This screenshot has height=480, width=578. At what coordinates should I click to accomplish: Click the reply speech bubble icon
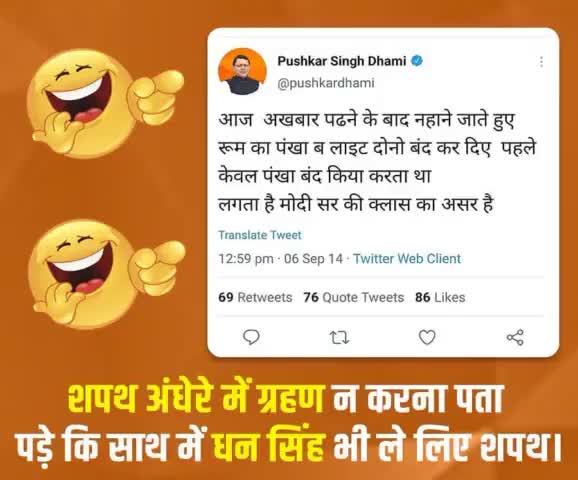click(x=251, y=337)
